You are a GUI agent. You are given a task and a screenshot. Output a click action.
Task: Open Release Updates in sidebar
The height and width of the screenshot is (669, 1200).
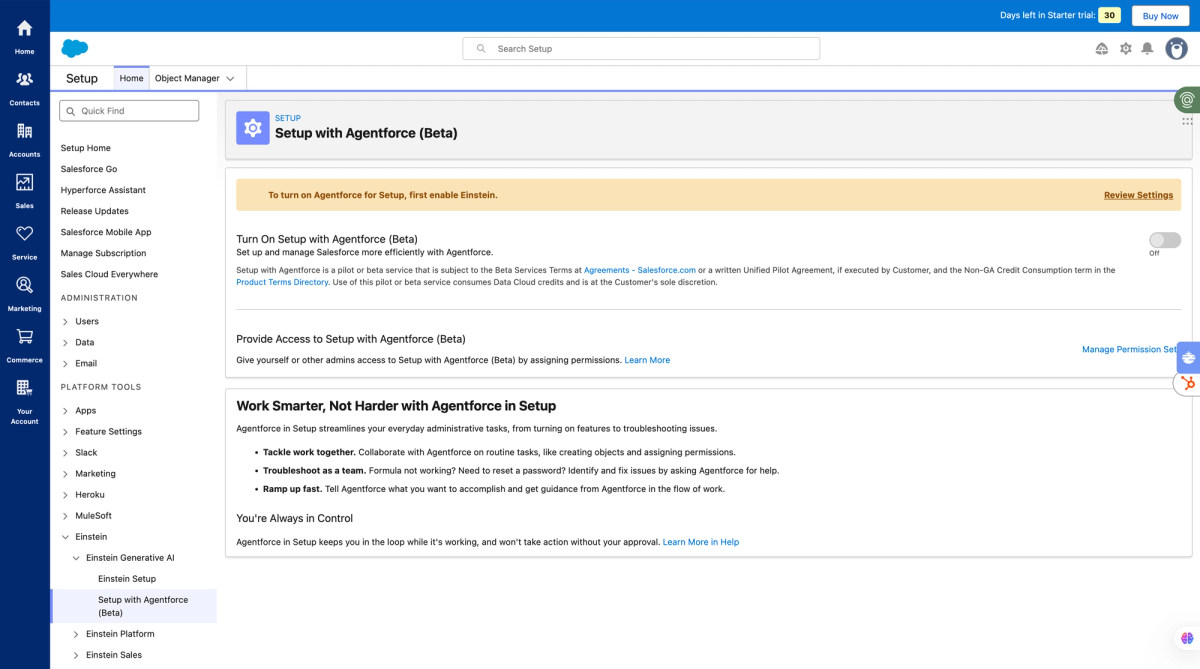point(95,211)
